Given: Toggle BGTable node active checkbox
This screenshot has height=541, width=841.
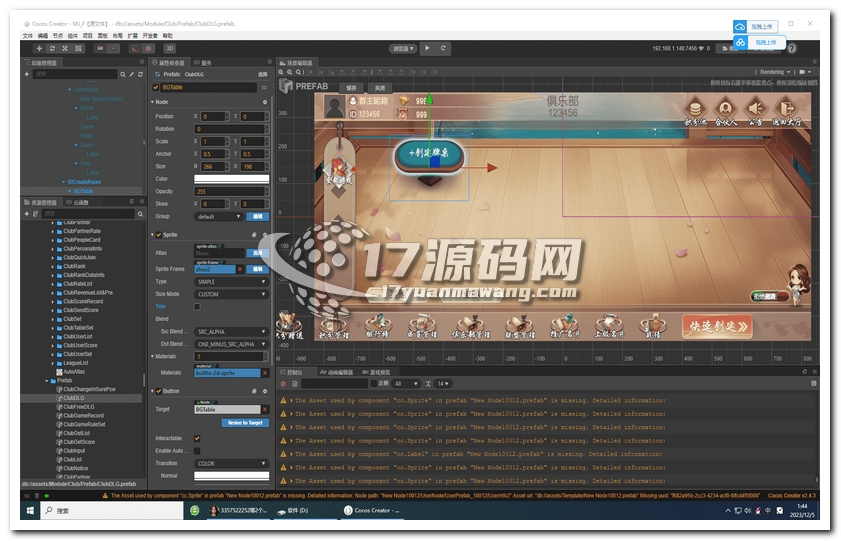Looking at the screenshot, I should point(156,87).
